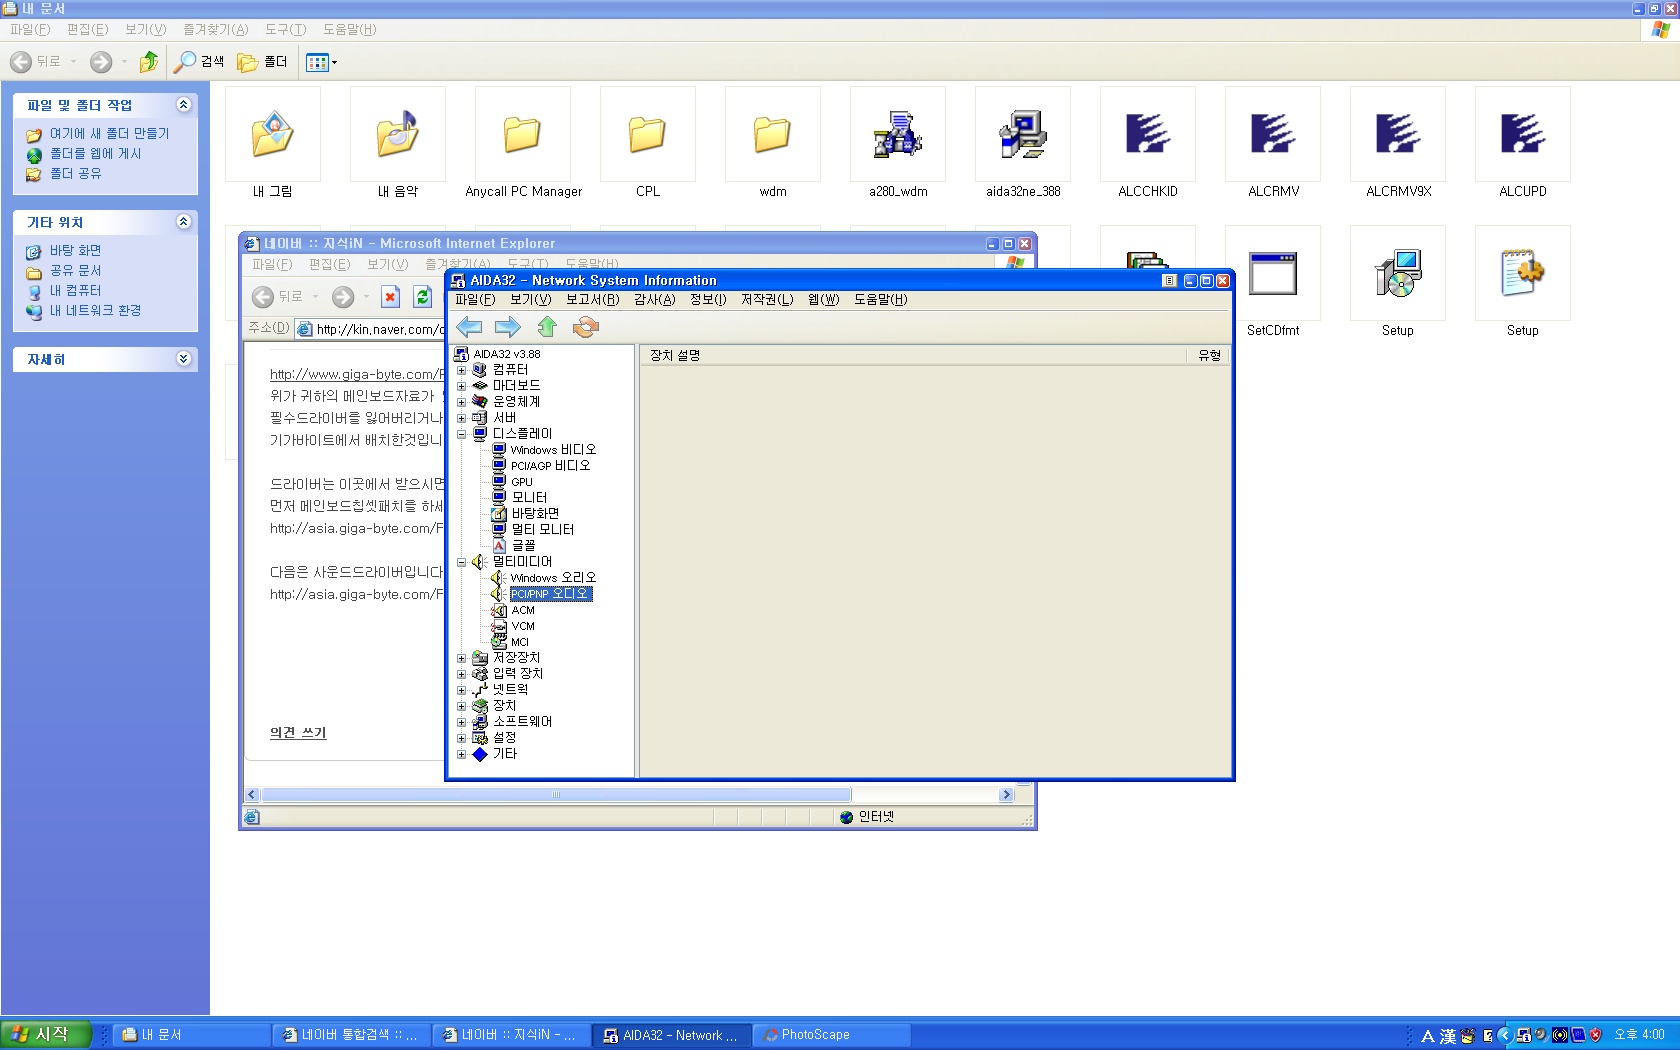Select the ACM tree item

point(523,610)
